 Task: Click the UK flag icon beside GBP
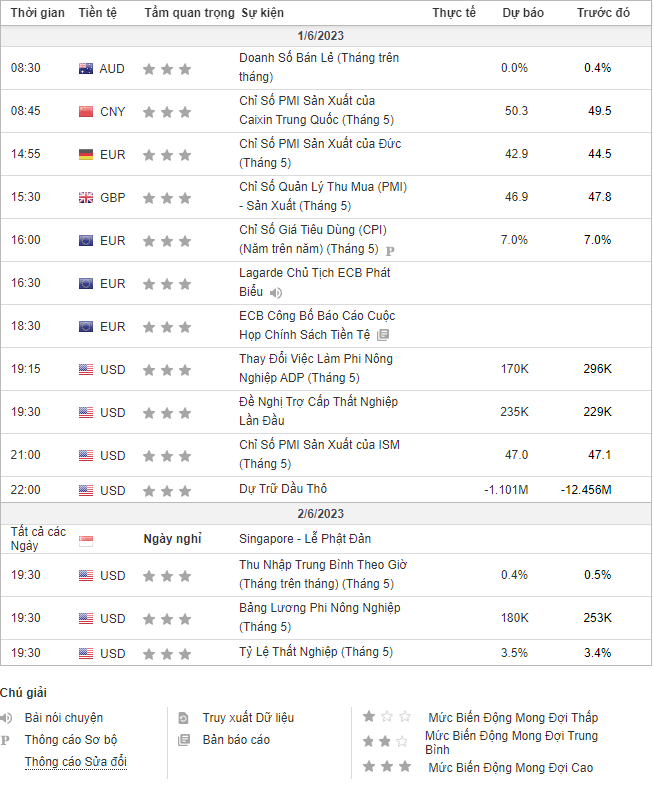86,198
